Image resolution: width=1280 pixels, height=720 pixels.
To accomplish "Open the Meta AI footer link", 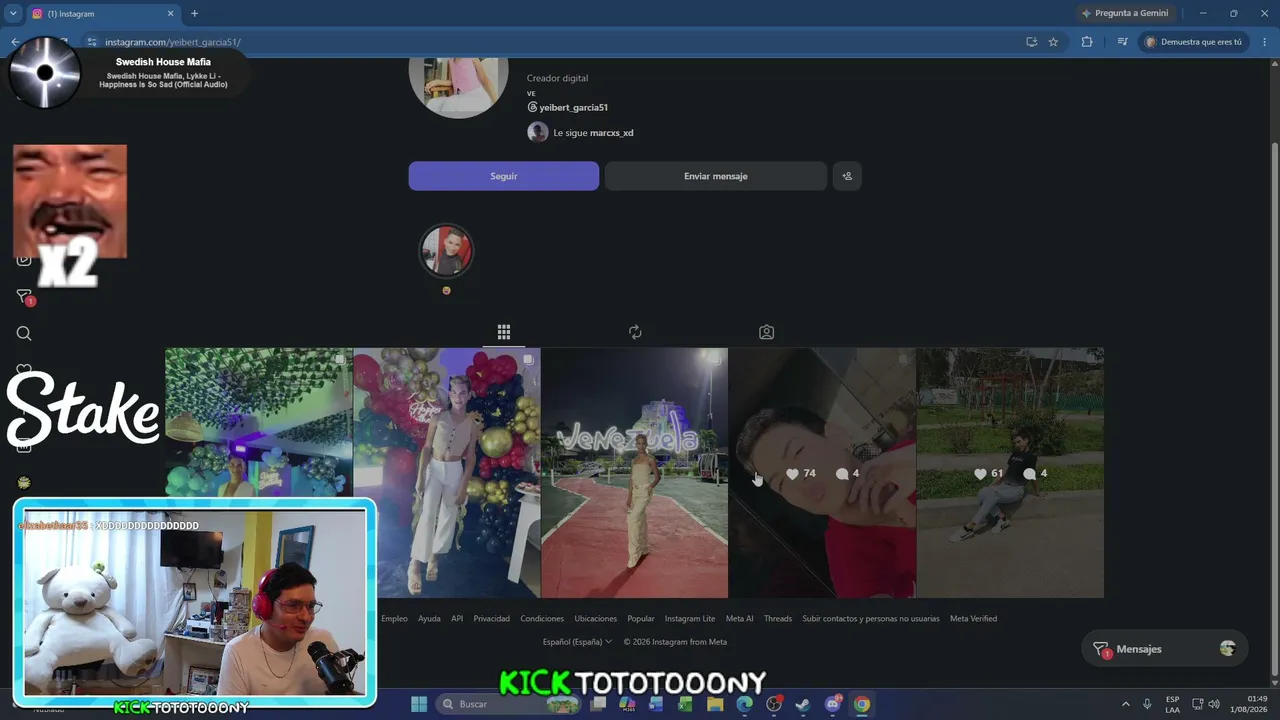I will click(x=740, y=619).
